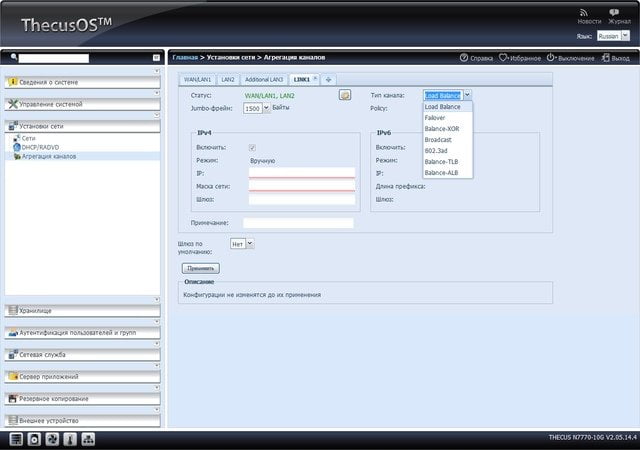The width and height of the screenshot is (640, 450).
Task: Select the Link Aggregation (Агрегация каналов) tree item
Action: pos(49,156)
